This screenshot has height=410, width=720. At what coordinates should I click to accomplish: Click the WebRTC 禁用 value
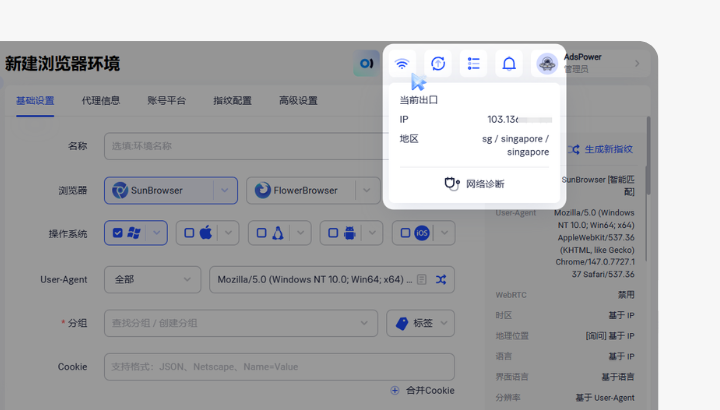click(x=626, y=295)
